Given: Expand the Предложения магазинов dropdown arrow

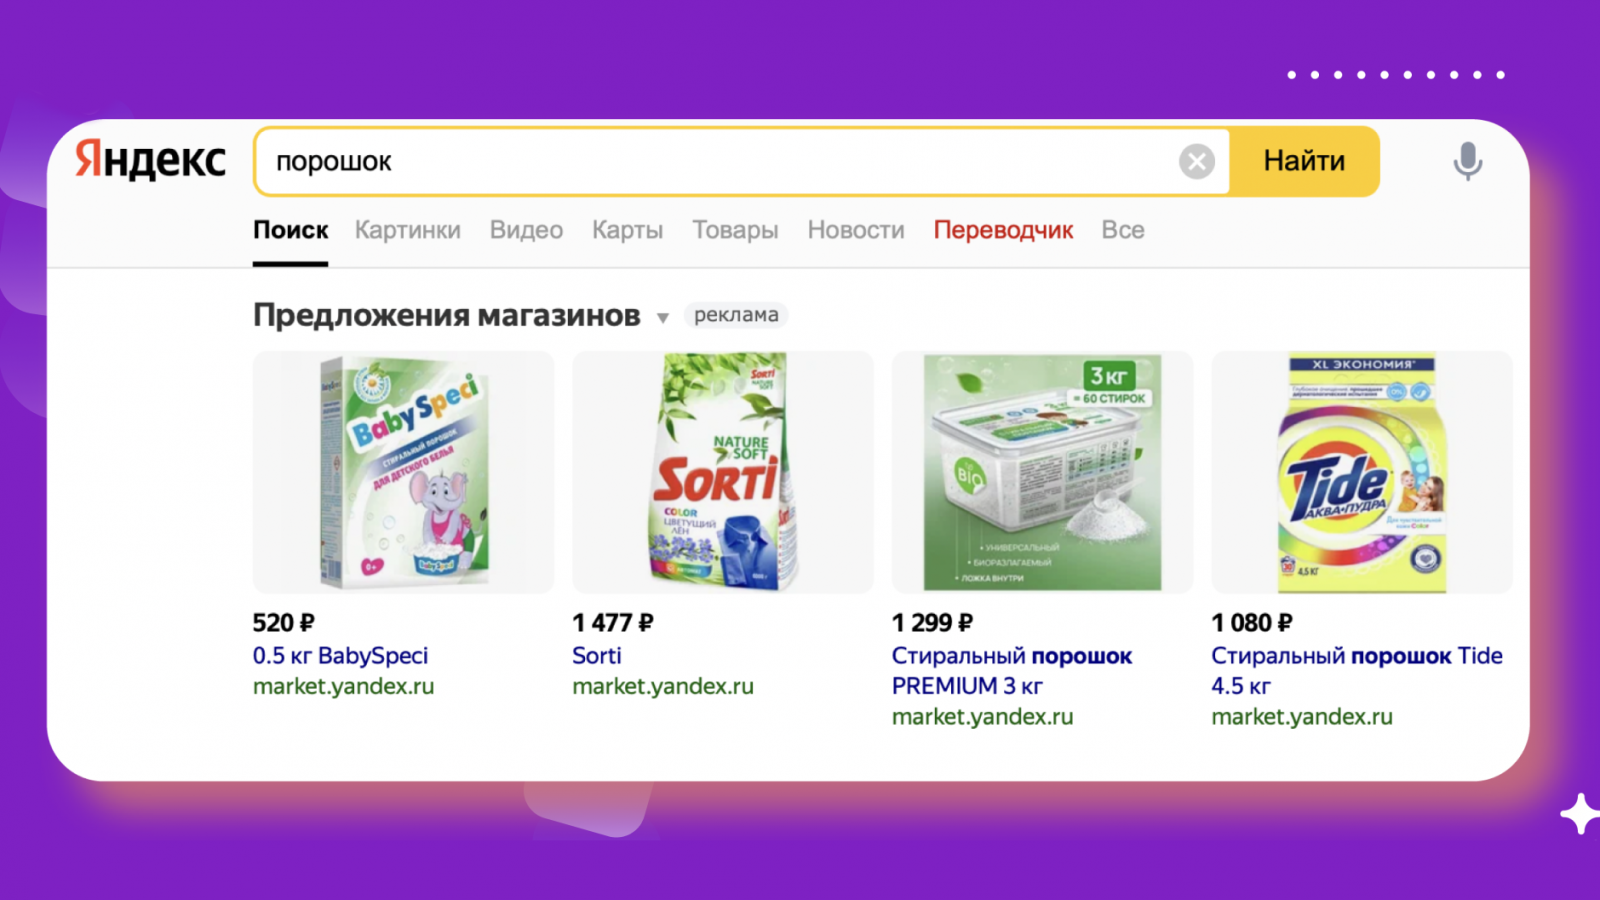Looking at the screenshot, I should 662,318.
